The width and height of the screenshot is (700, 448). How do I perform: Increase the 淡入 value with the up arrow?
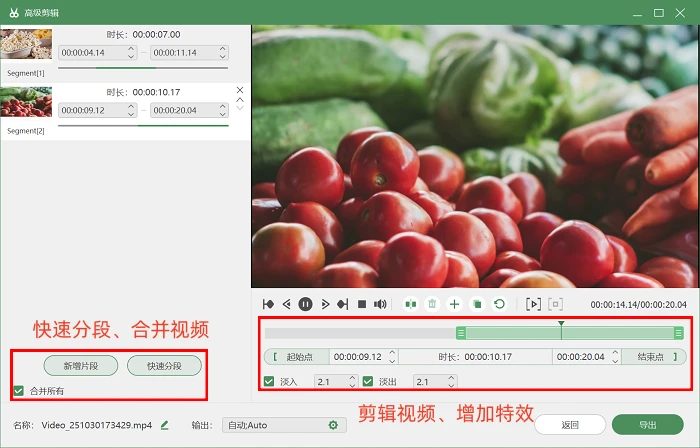point(352,378)
